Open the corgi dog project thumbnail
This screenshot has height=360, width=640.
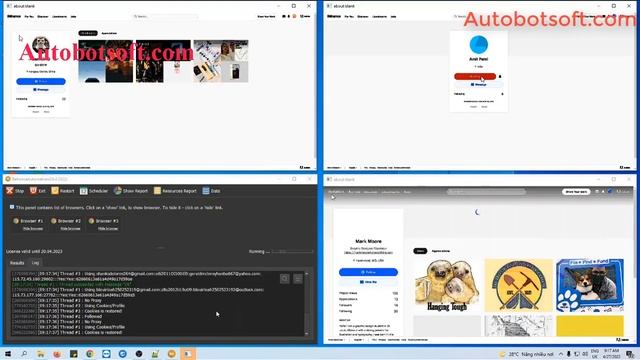click(x=590, y=285)
